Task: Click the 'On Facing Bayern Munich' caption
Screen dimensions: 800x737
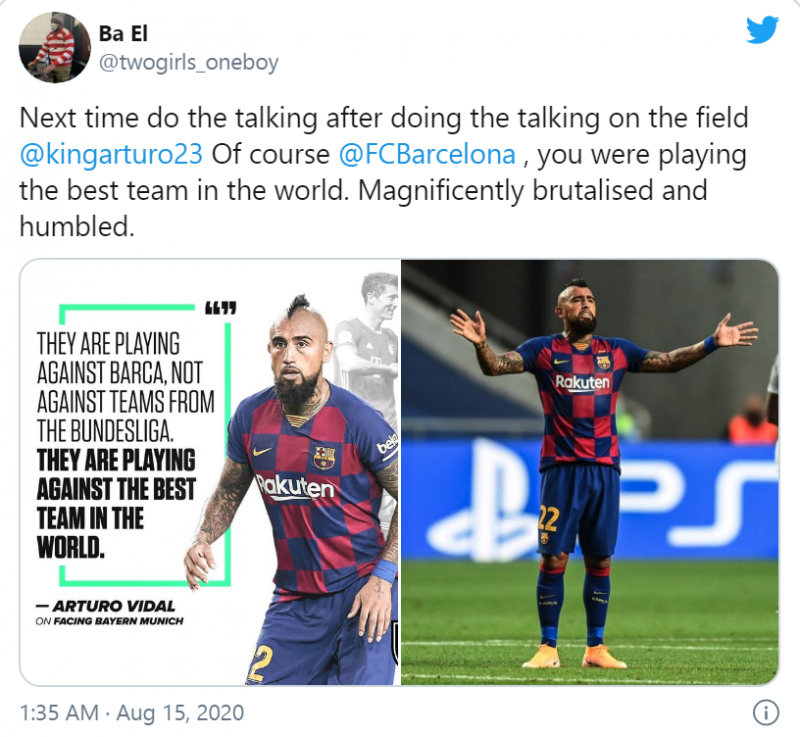Action: tap(109, 621)
